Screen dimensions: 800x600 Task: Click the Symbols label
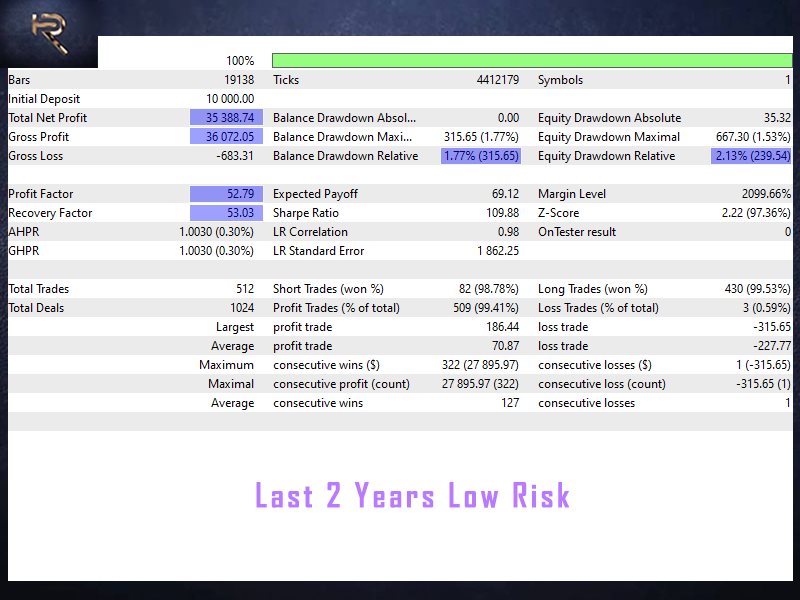point(560,80)
